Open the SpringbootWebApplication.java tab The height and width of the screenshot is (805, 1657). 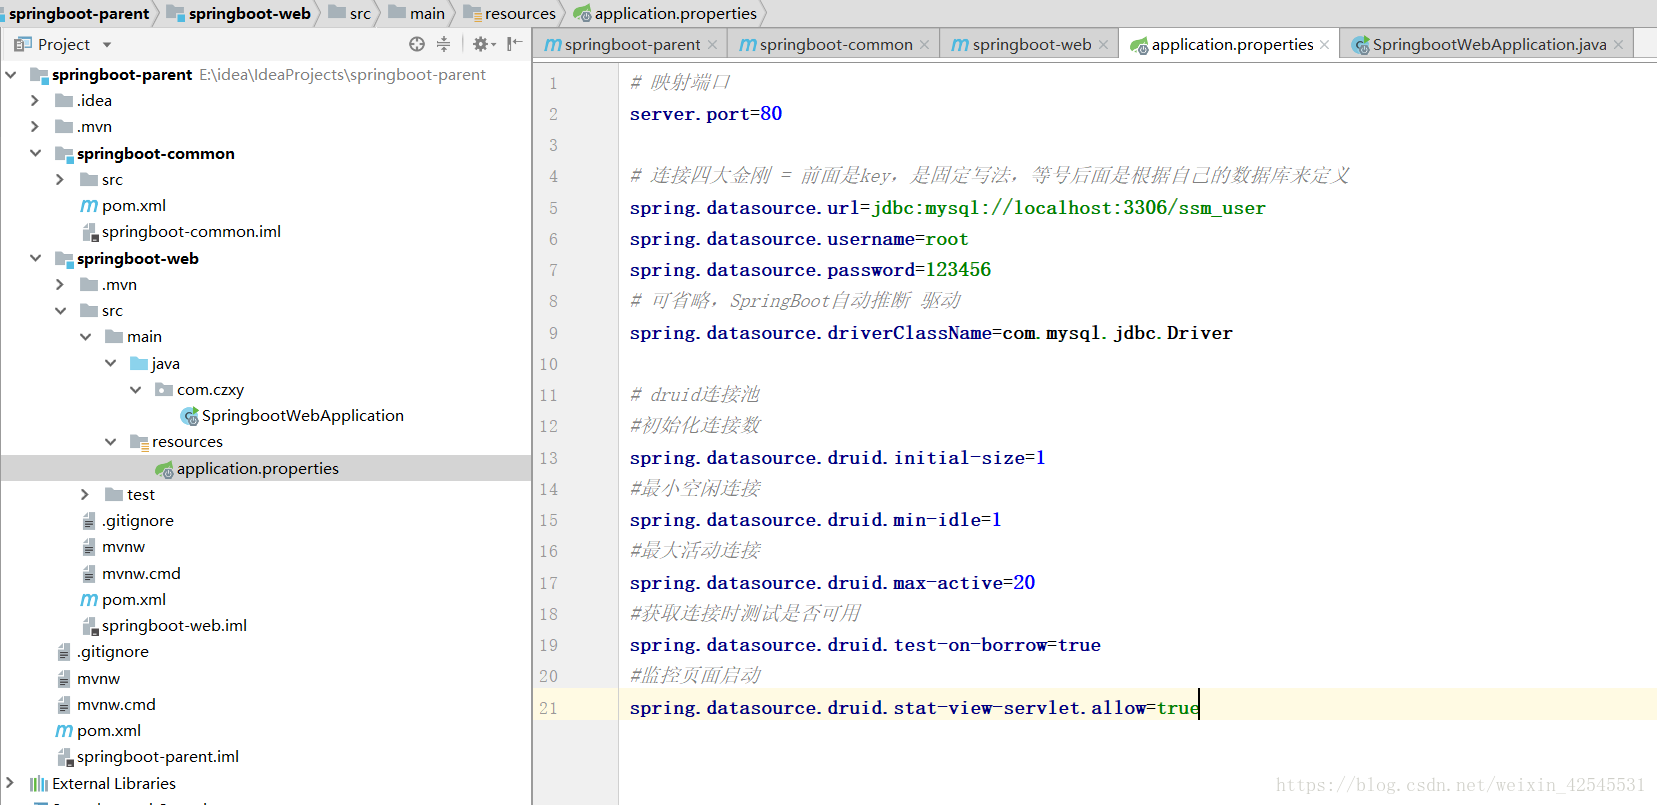coord(1488,45)
